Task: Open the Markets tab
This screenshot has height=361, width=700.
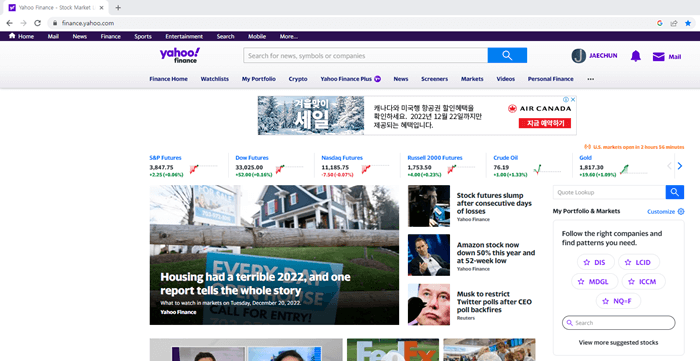Action: tap(472, 79)
